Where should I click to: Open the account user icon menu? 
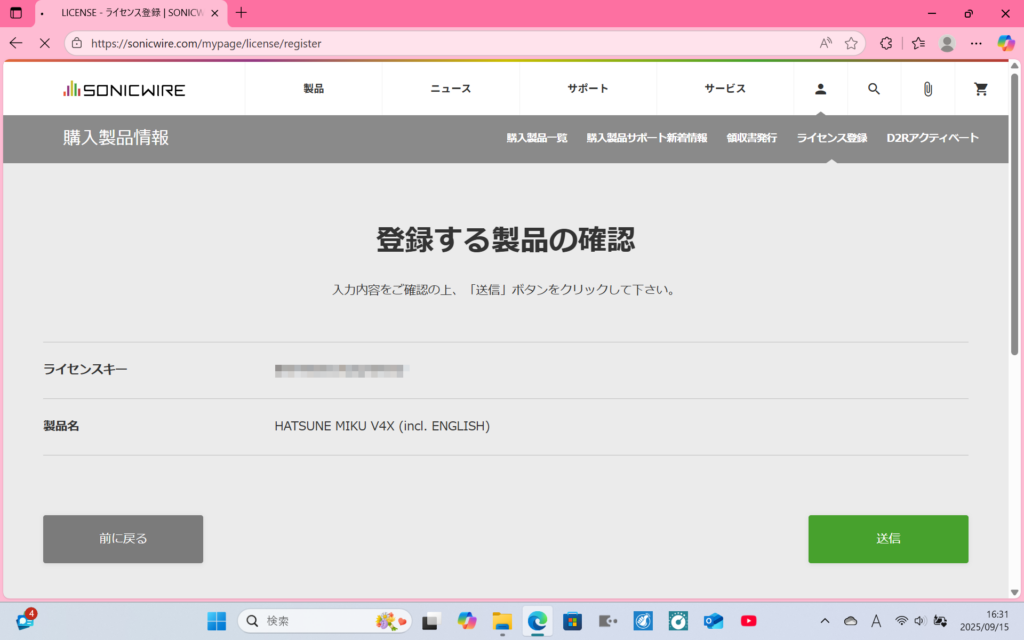point(820,89)
